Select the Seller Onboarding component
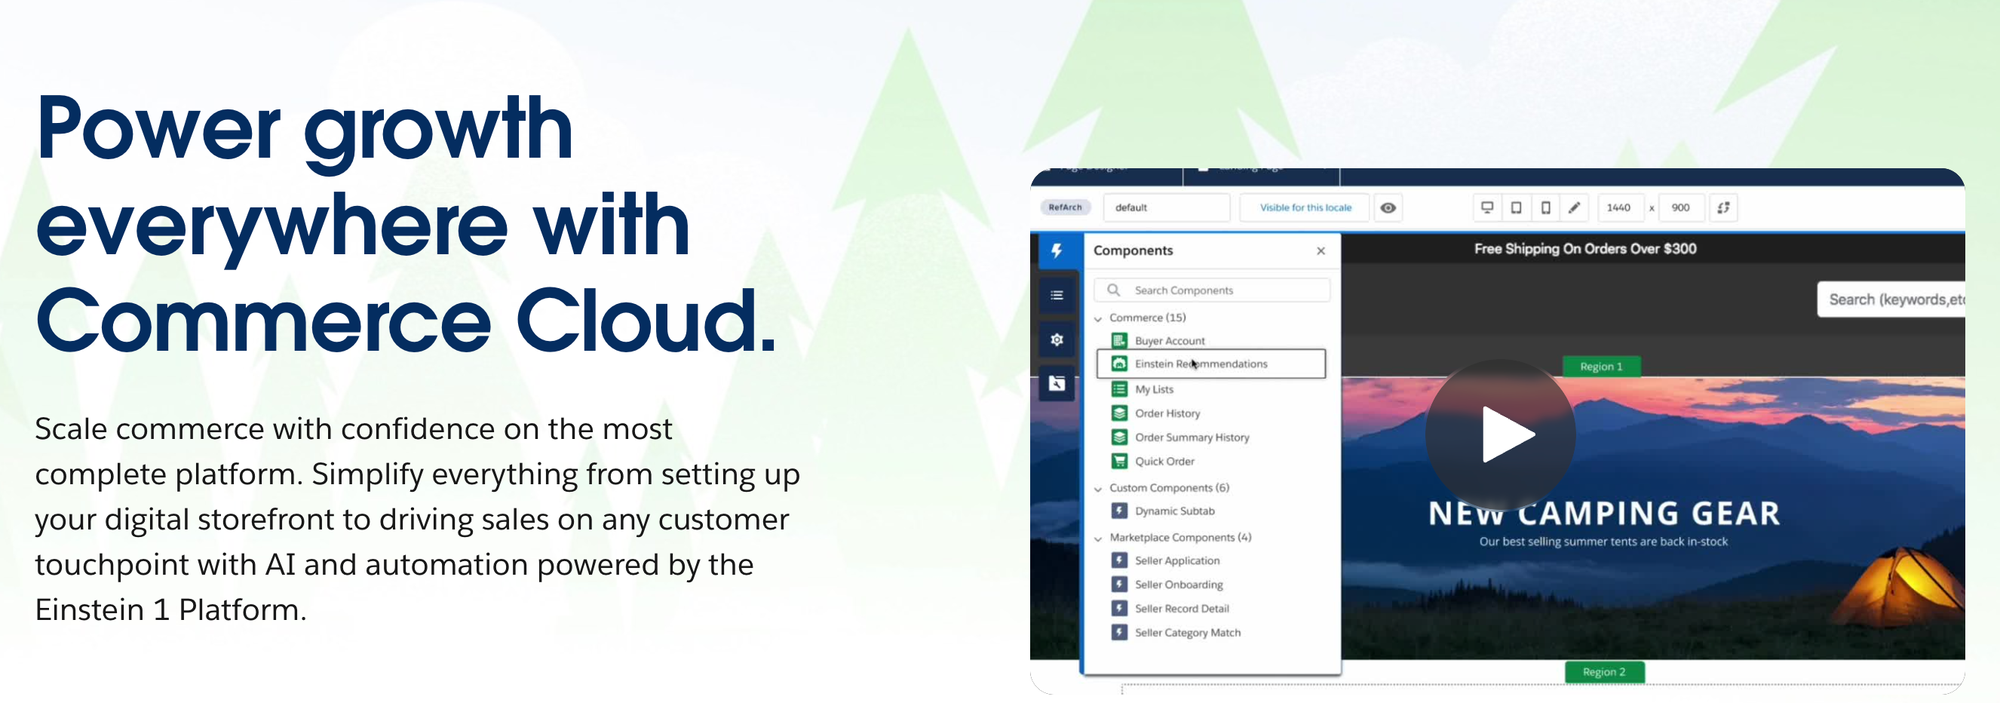This screenshot has height=703, width=2000. tap(1168, 585)
